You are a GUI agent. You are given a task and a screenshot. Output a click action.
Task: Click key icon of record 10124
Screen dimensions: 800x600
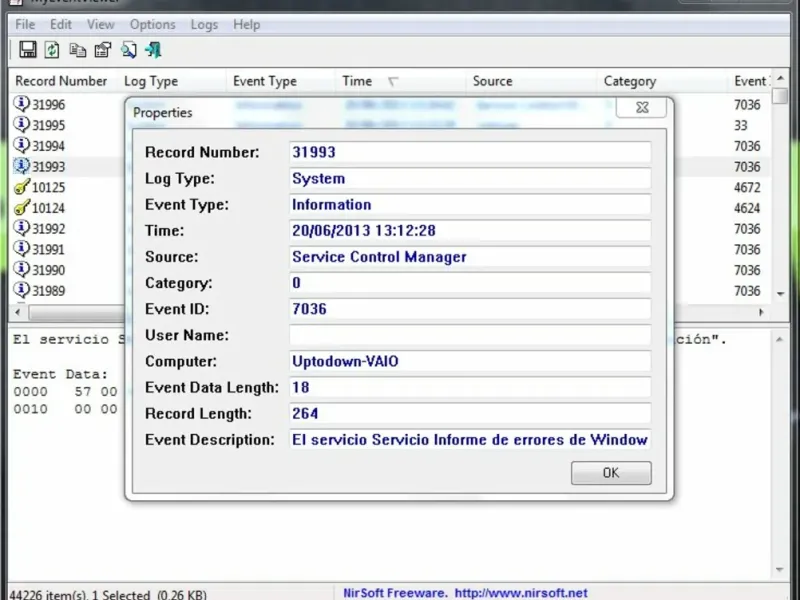21,208
